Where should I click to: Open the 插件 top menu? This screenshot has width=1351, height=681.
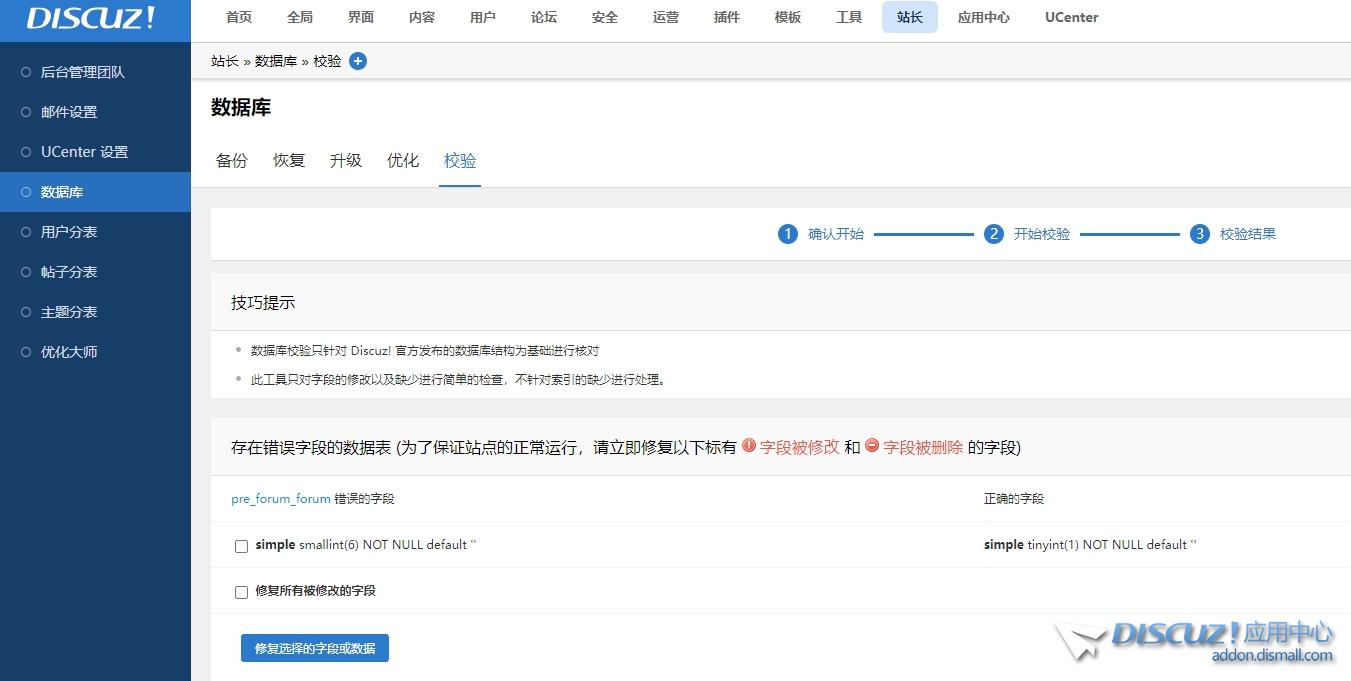tap(727, 17)
